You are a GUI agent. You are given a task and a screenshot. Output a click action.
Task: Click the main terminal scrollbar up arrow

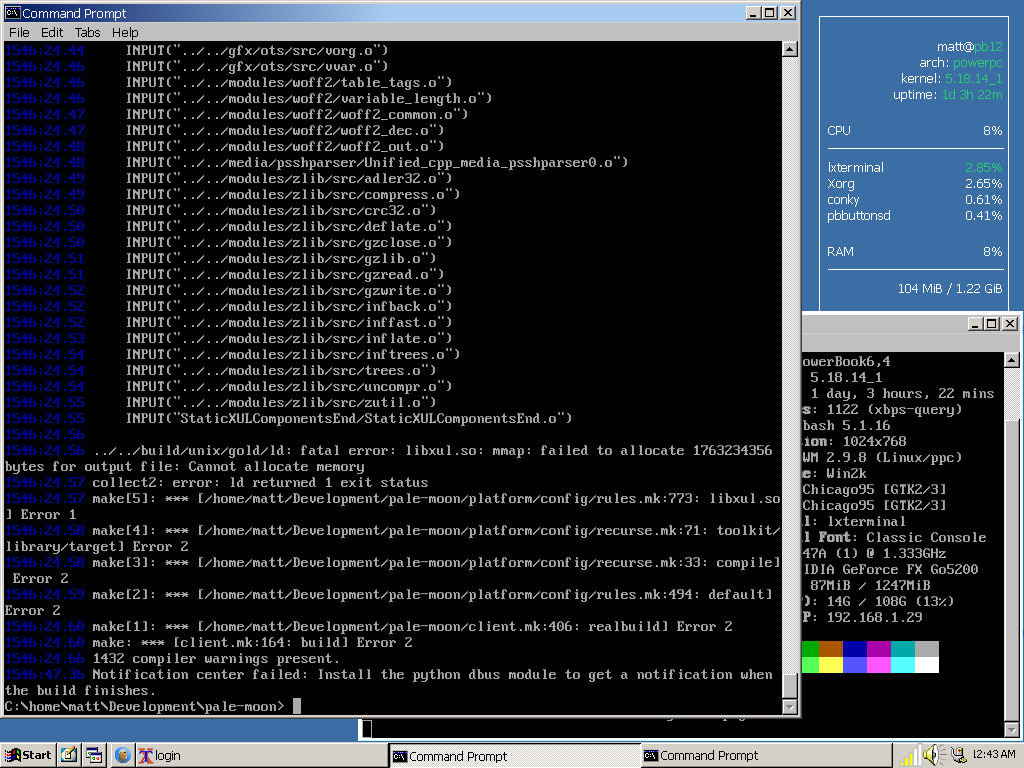(x=790, y=49)
